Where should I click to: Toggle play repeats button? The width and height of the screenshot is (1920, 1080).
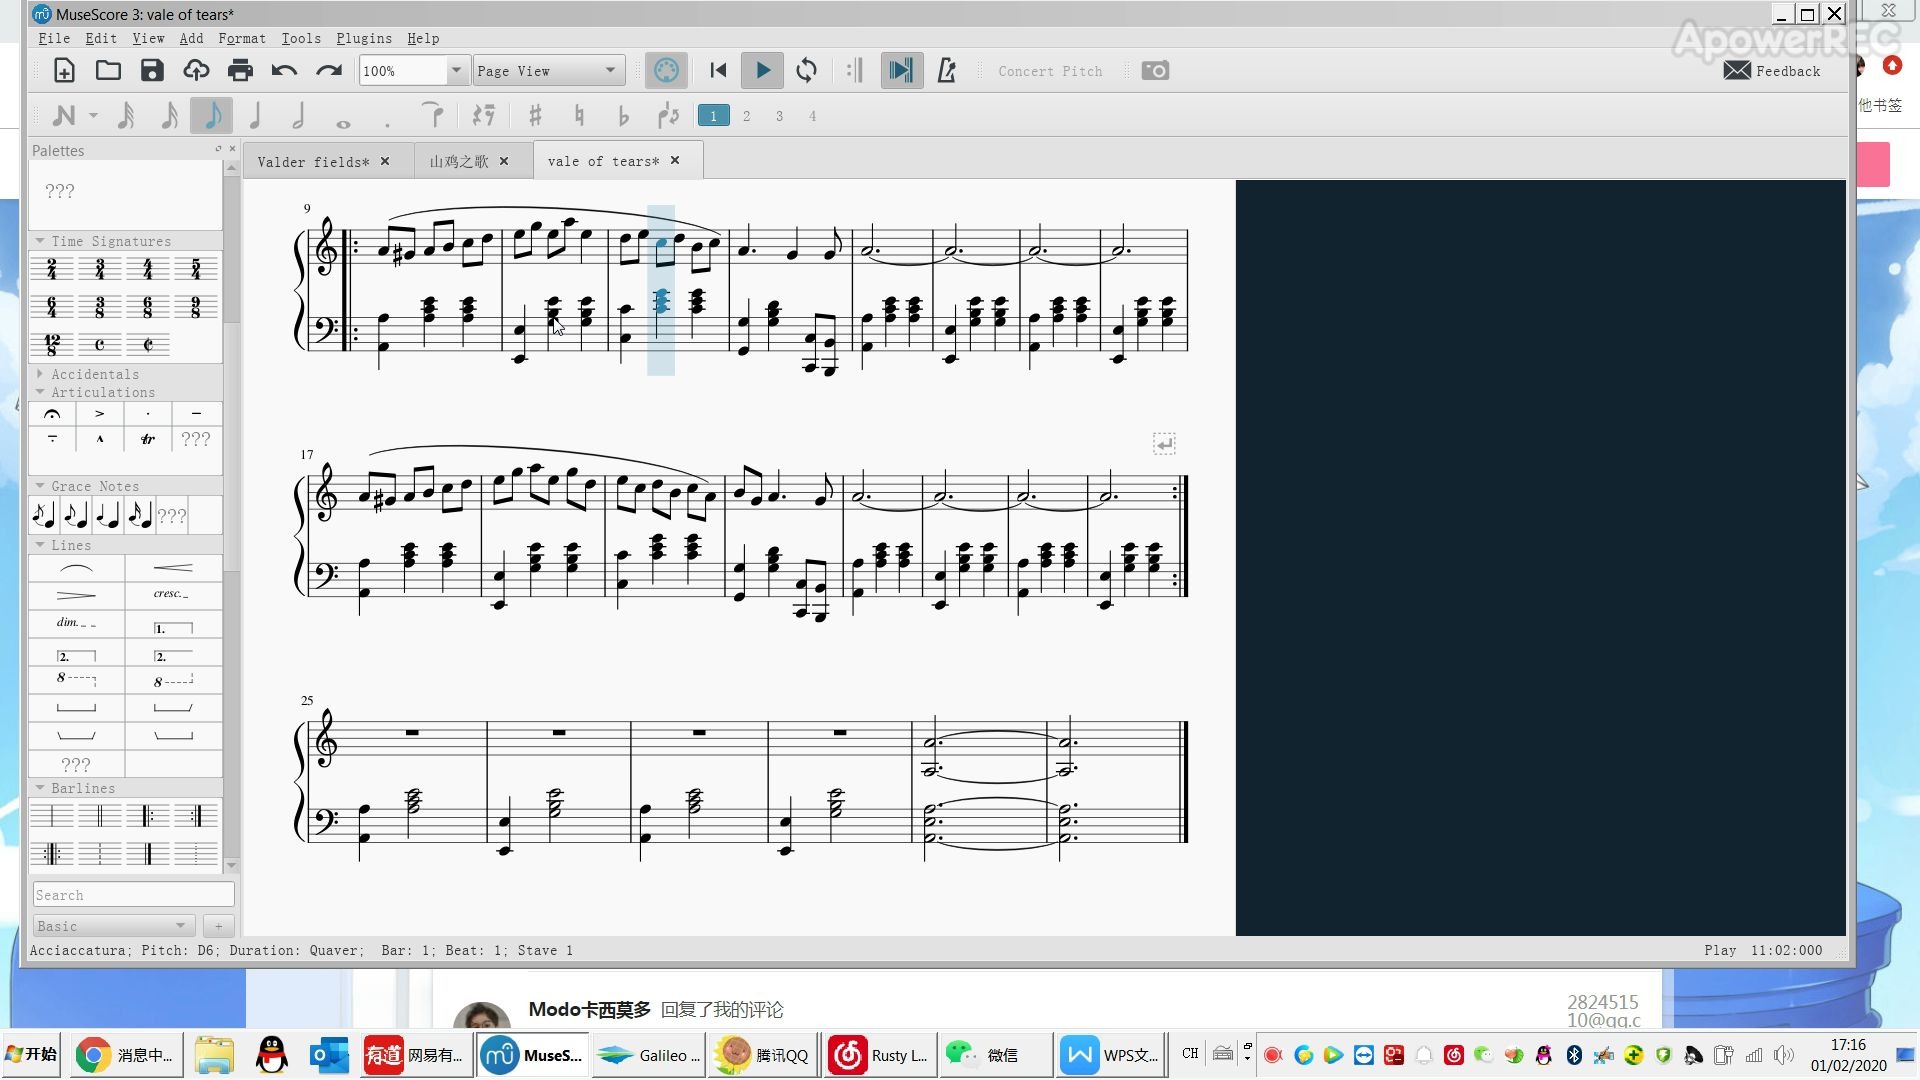pos(855,71)
